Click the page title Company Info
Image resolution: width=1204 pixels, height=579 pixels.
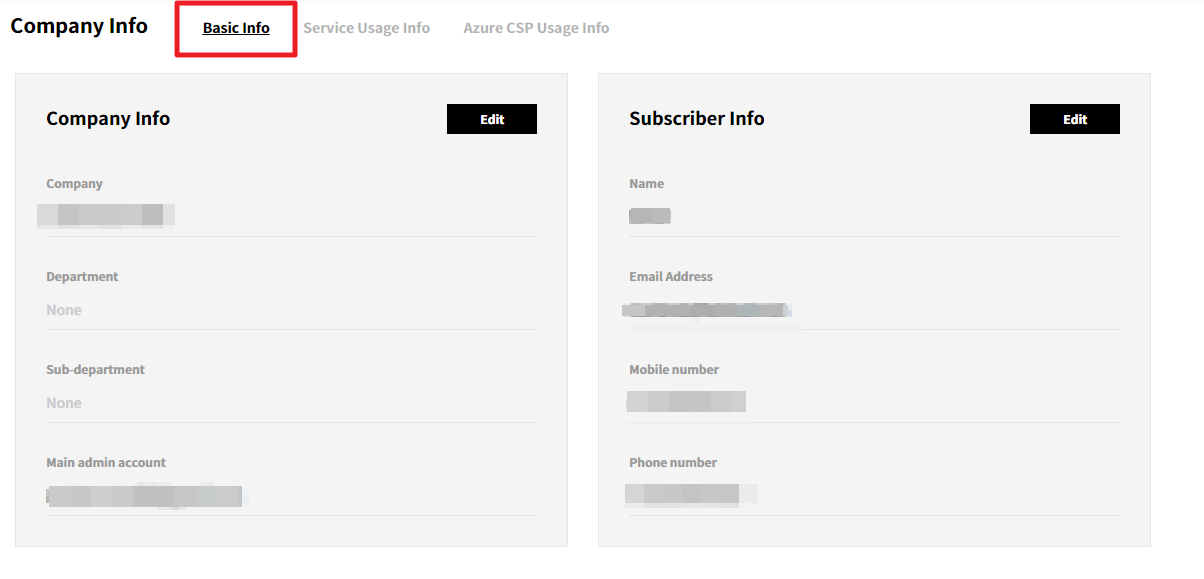click(79, 26)
